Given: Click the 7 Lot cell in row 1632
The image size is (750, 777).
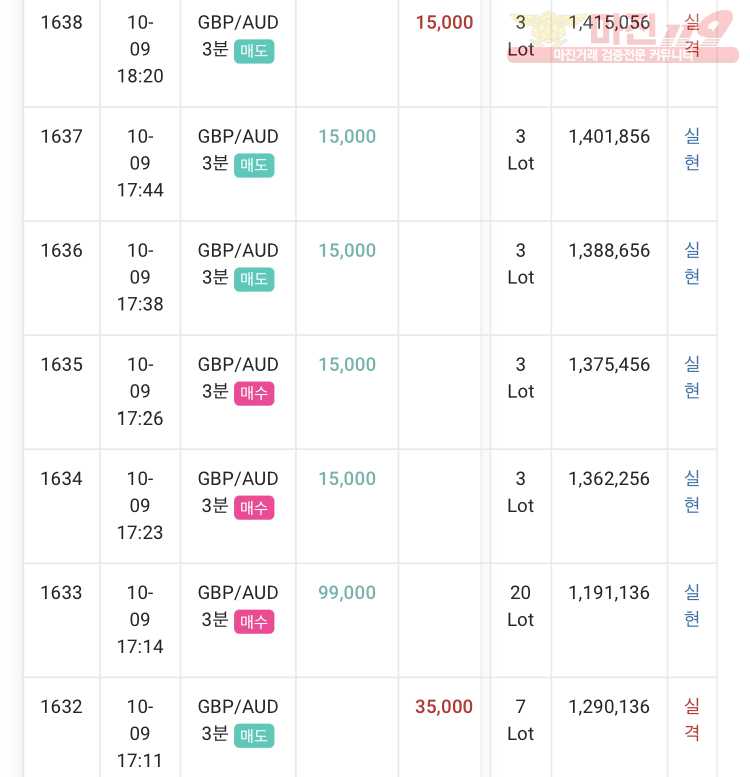Looking at the screenshot, I should click(520, 720).
